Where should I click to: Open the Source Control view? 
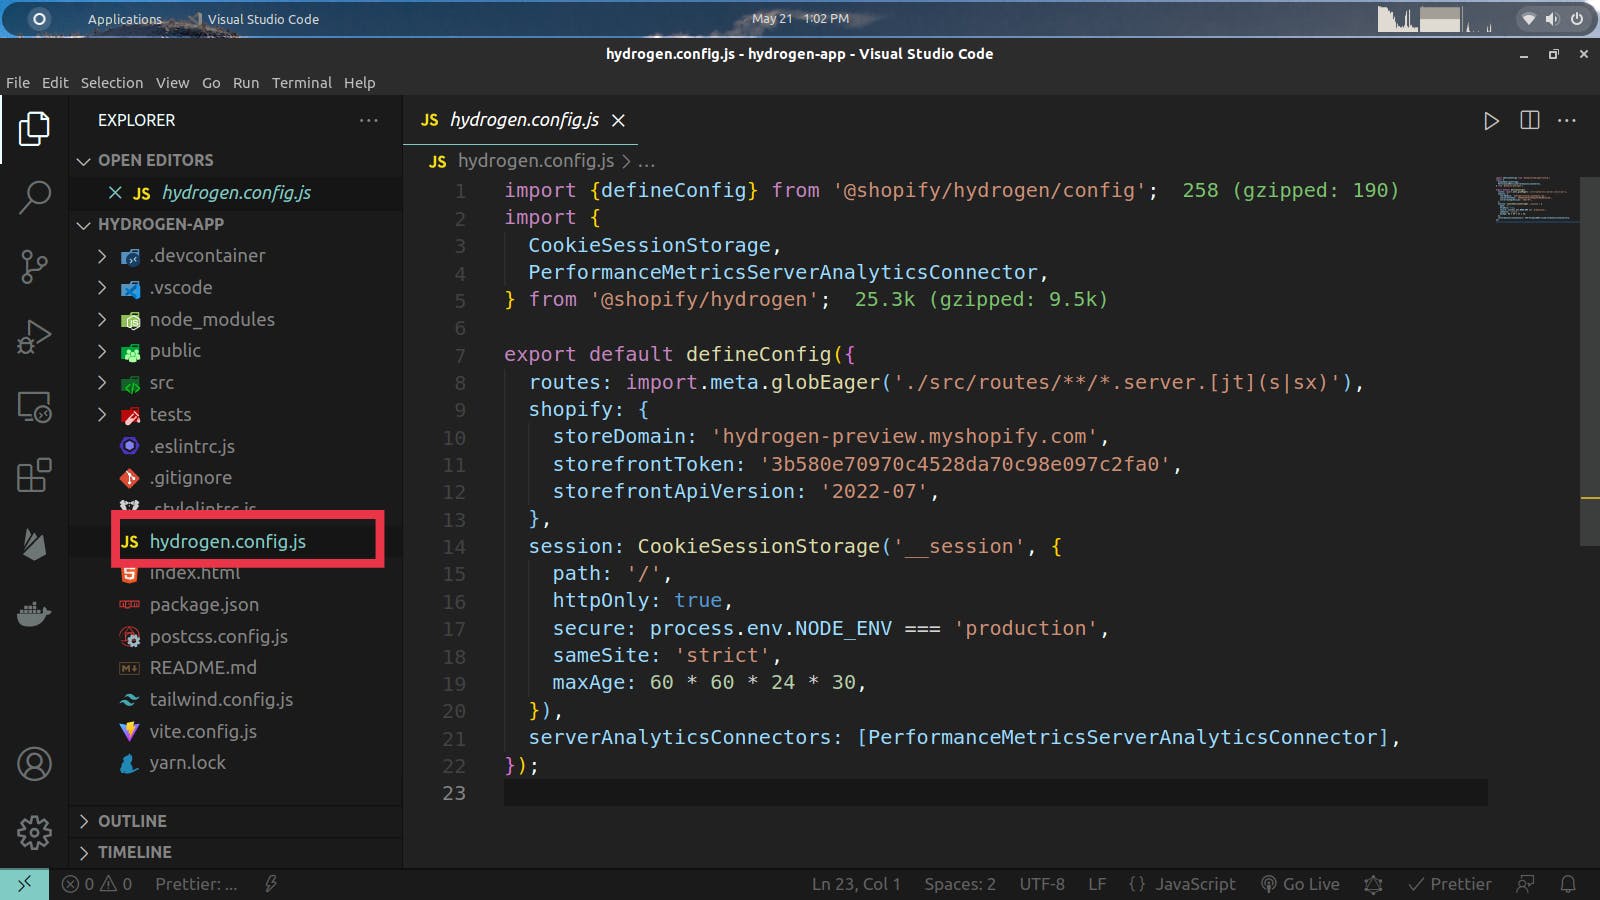[x=34, y=266]
